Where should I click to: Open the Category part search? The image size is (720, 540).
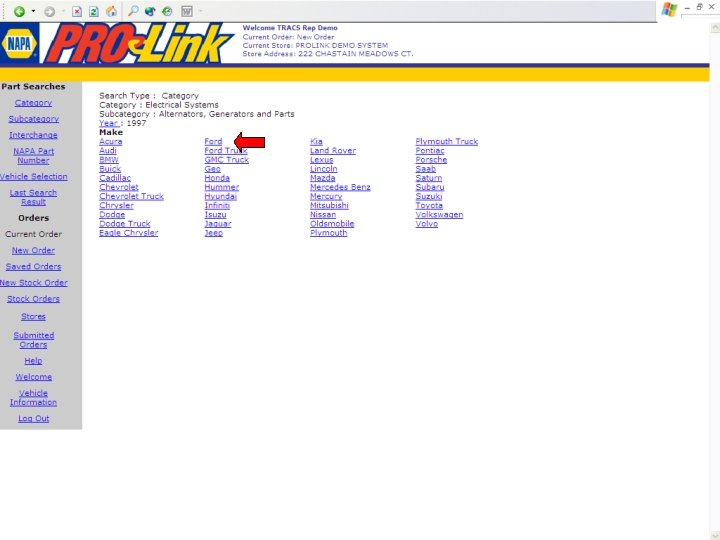[33, 103]
